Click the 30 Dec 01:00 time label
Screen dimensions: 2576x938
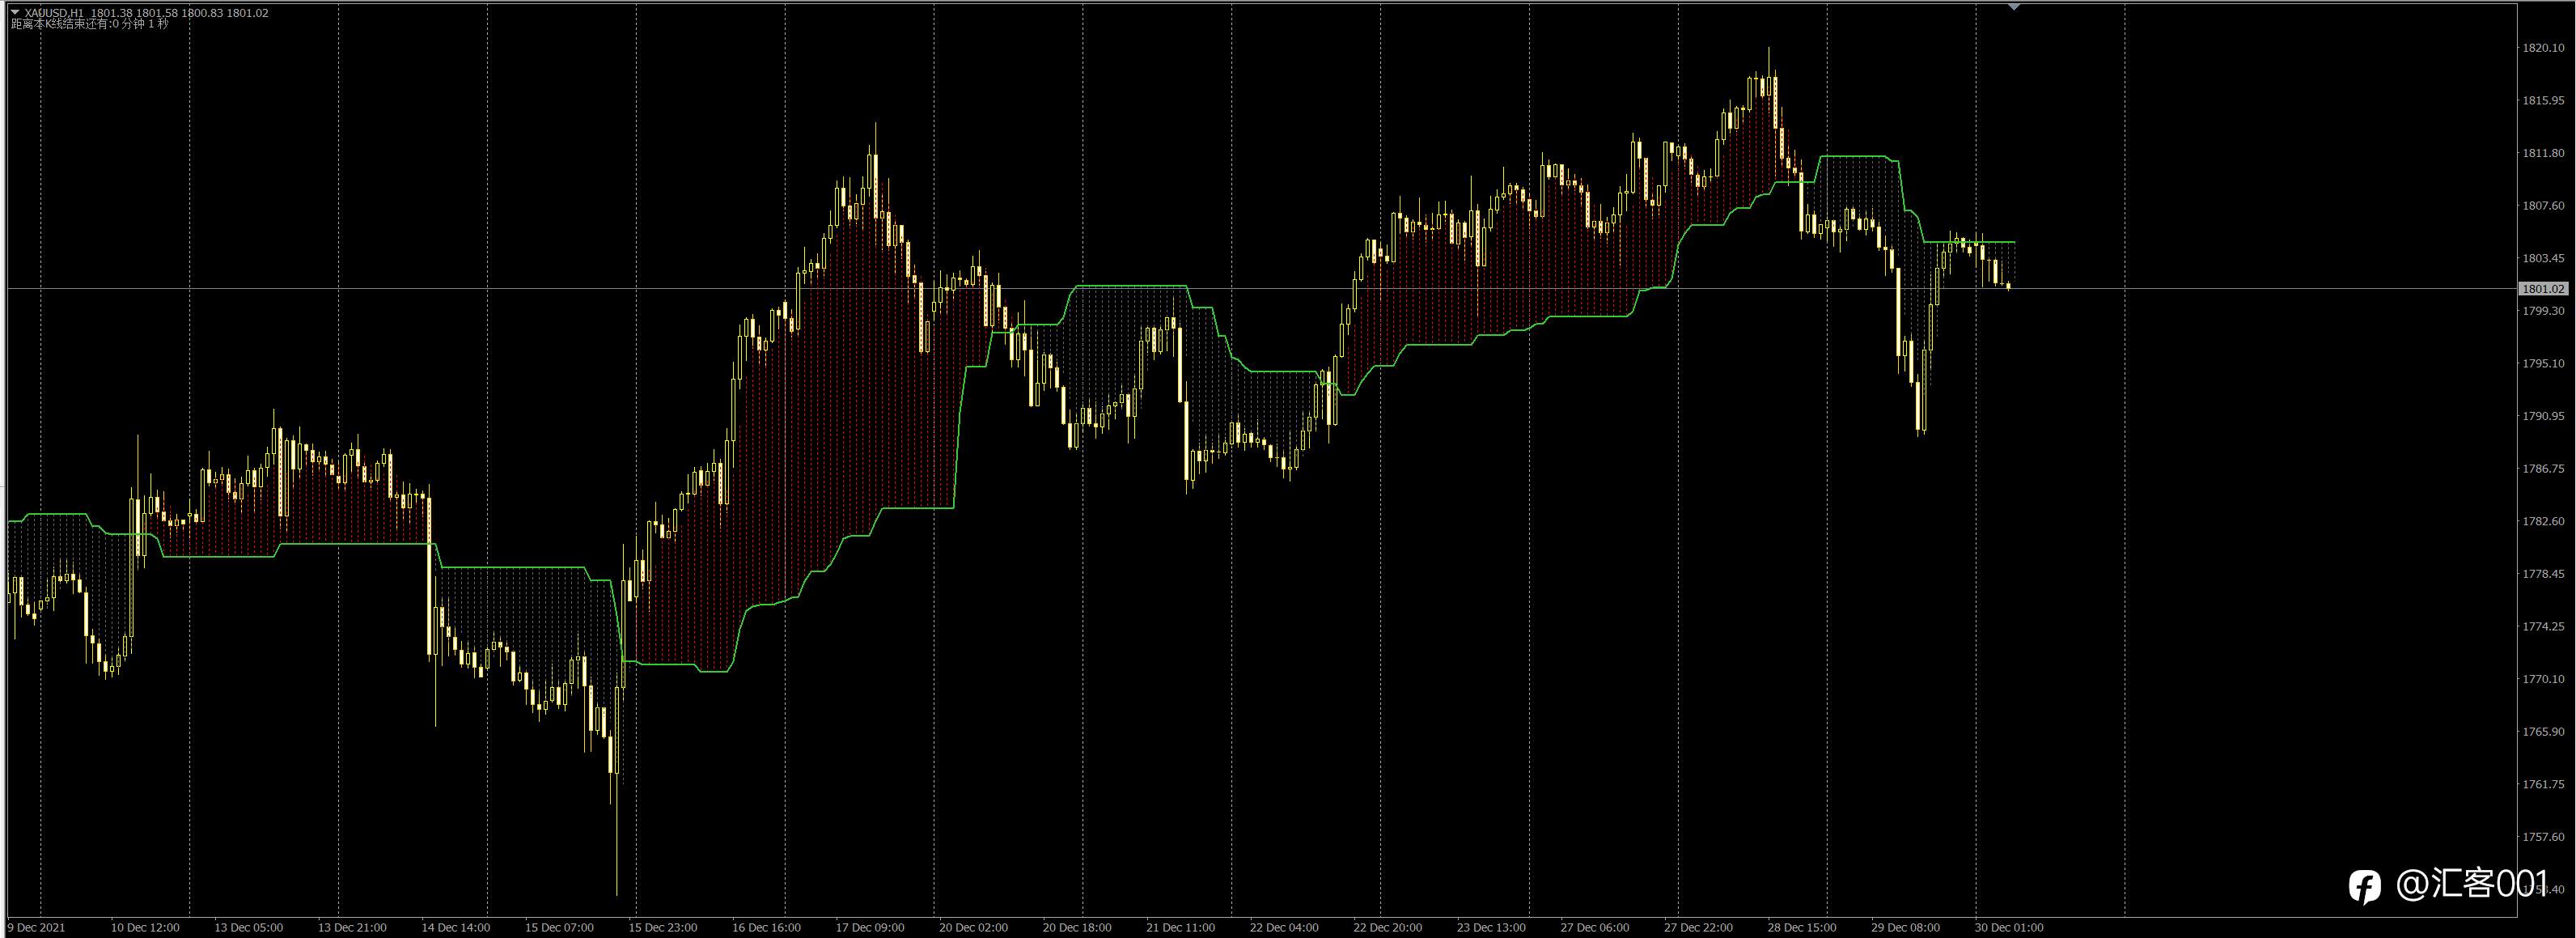pos(2008,928)
